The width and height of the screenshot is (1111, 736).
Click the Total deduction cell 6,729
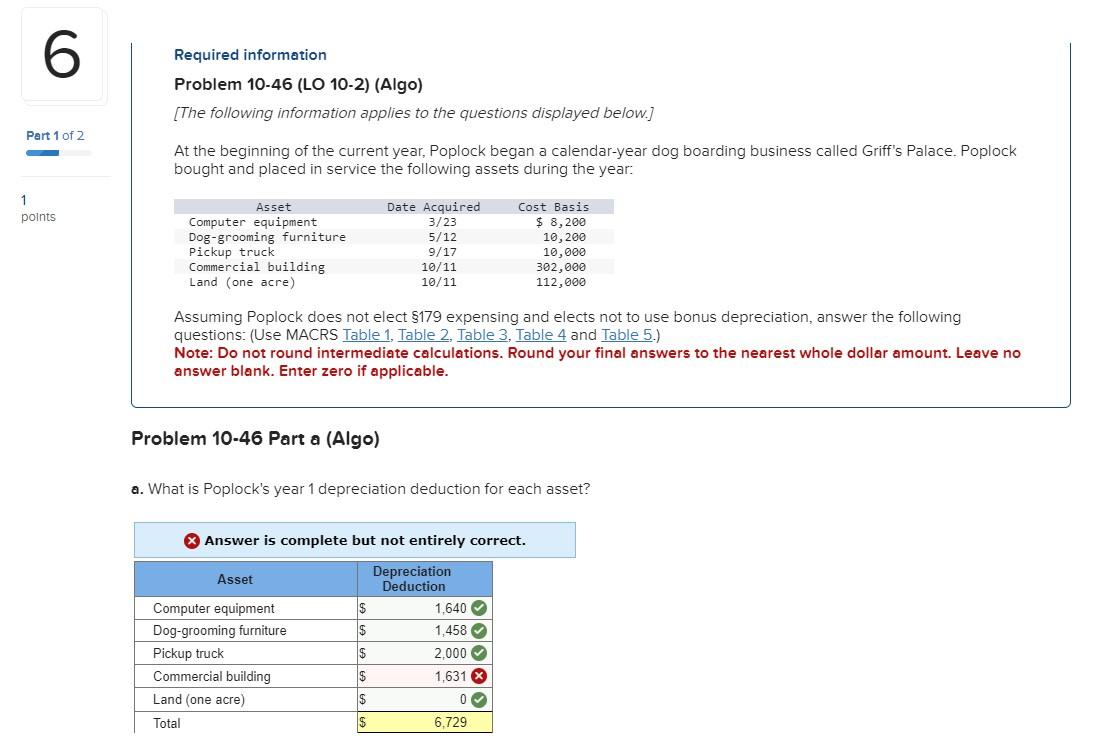point(424,722)
